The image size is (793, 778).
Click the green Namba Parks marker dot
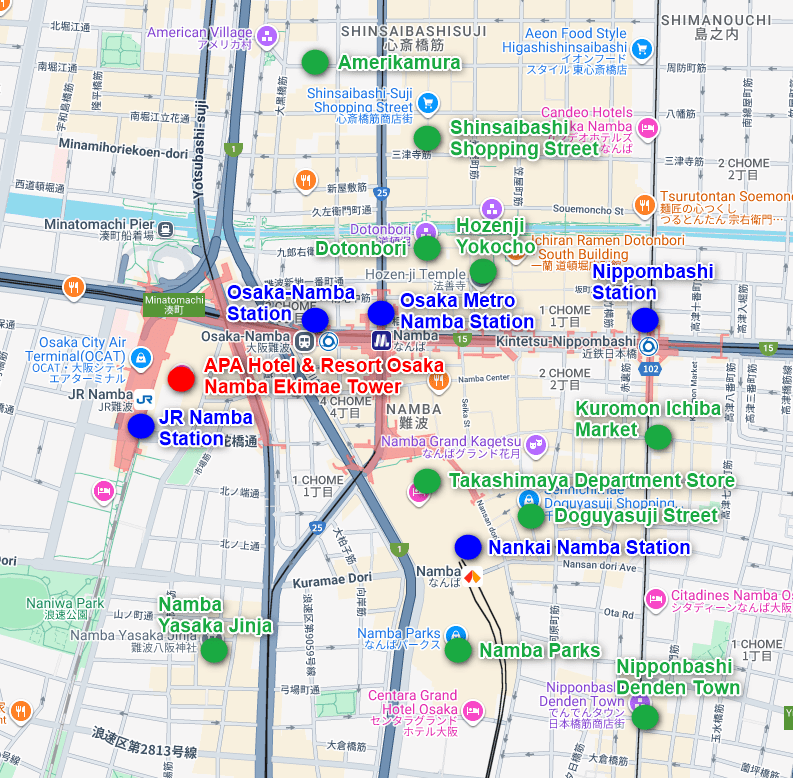pyautogui.click(x=458, y=650)
